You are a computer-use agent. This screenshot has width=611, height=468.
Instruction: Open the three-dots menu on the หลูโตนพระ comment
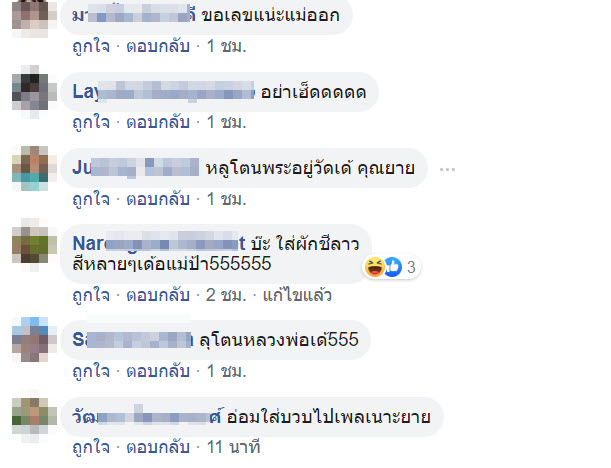(447, 170)
